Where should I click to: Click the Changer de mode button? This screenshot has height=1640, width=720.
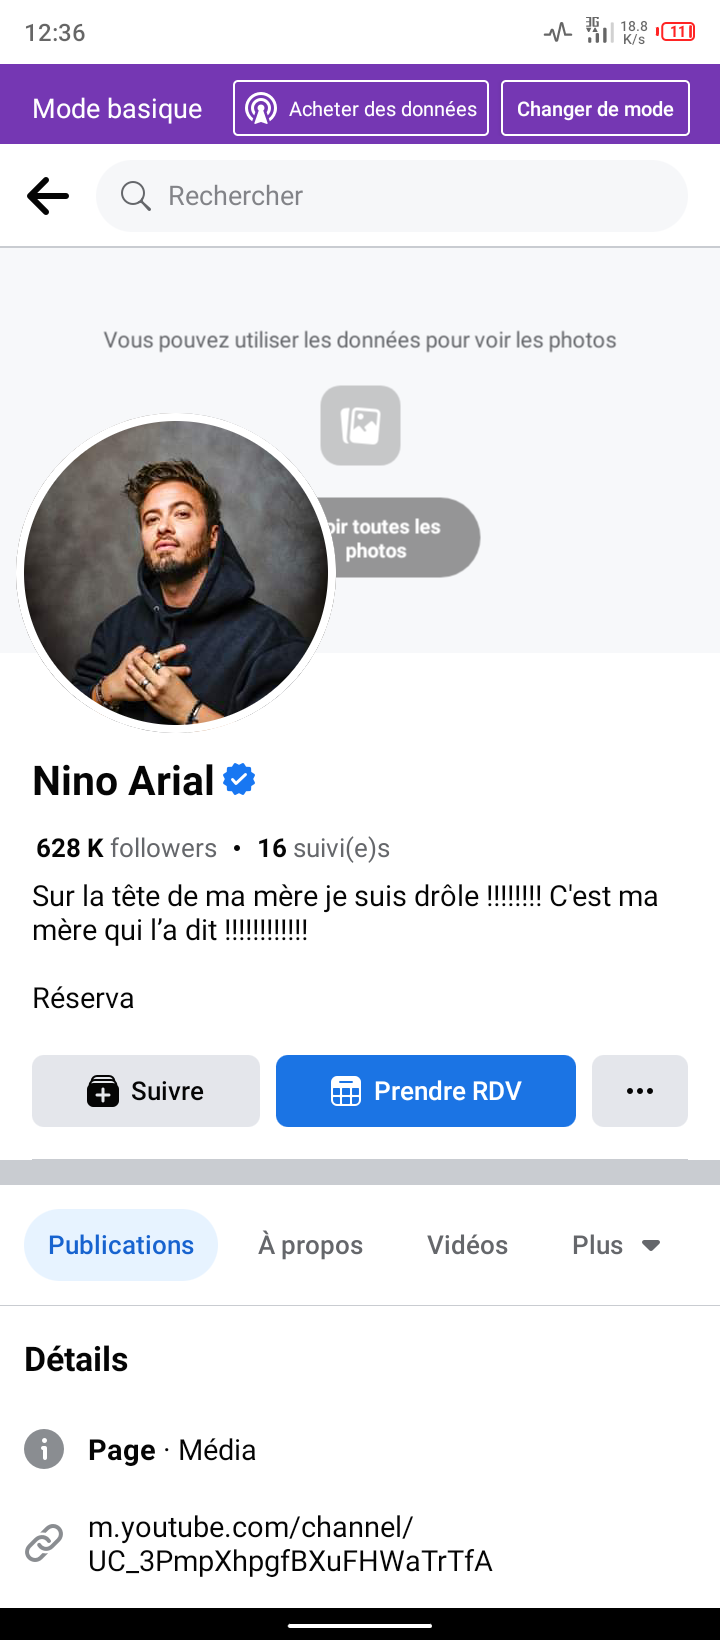point(595,108)
